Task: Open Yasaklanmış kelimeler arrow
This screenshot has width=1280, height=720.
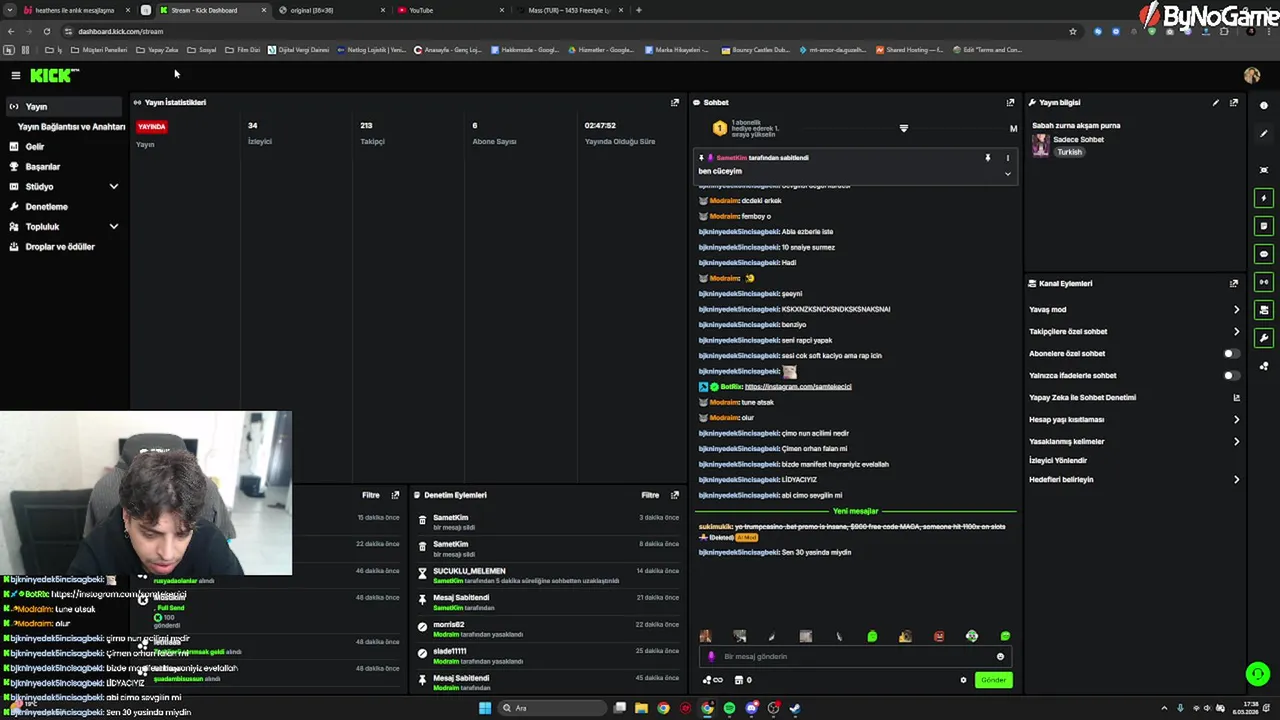Action: [x=1236, y=441]
